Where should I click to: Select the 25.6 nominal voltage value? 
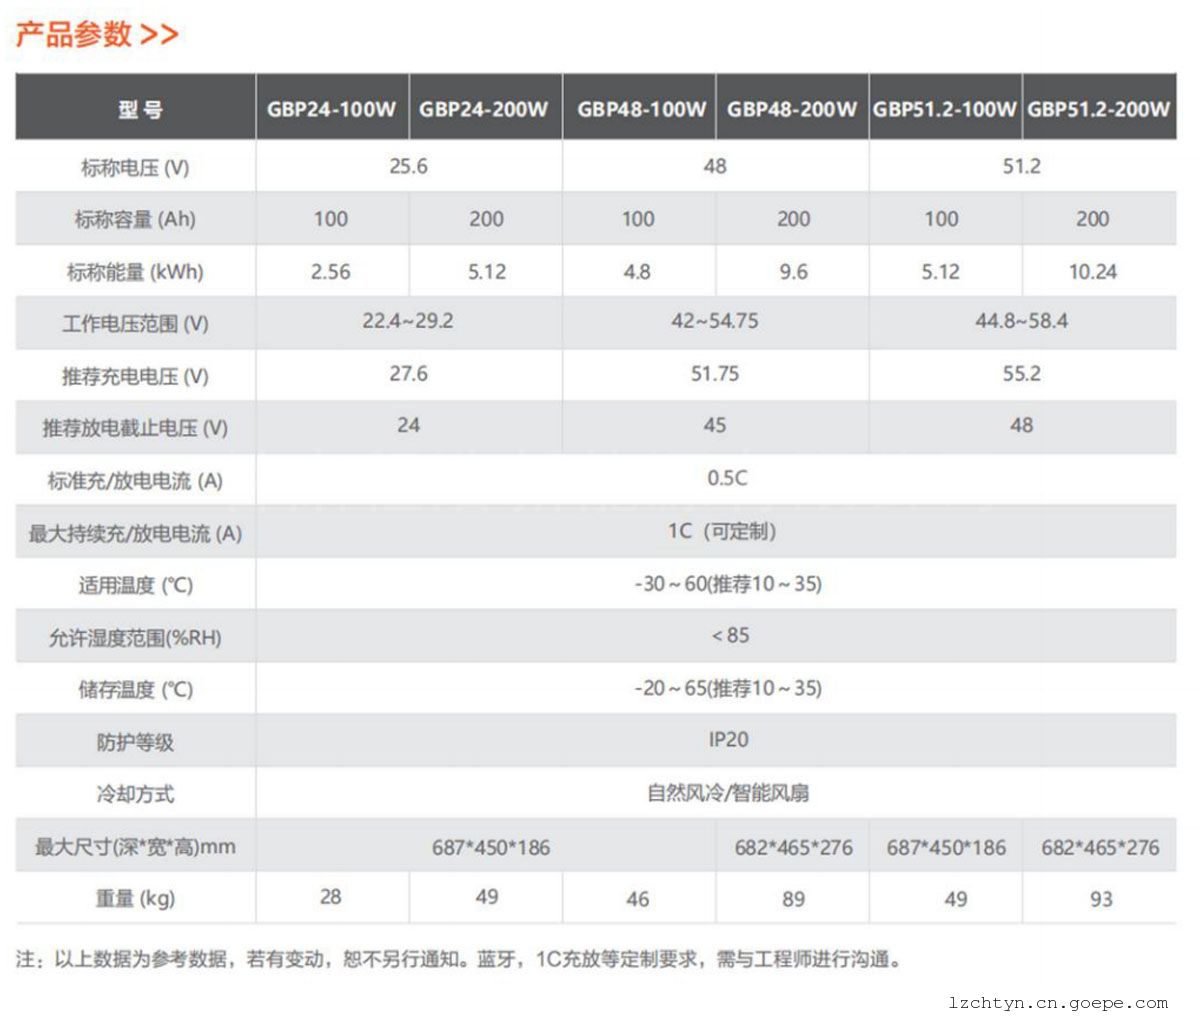tap(408, 166)
